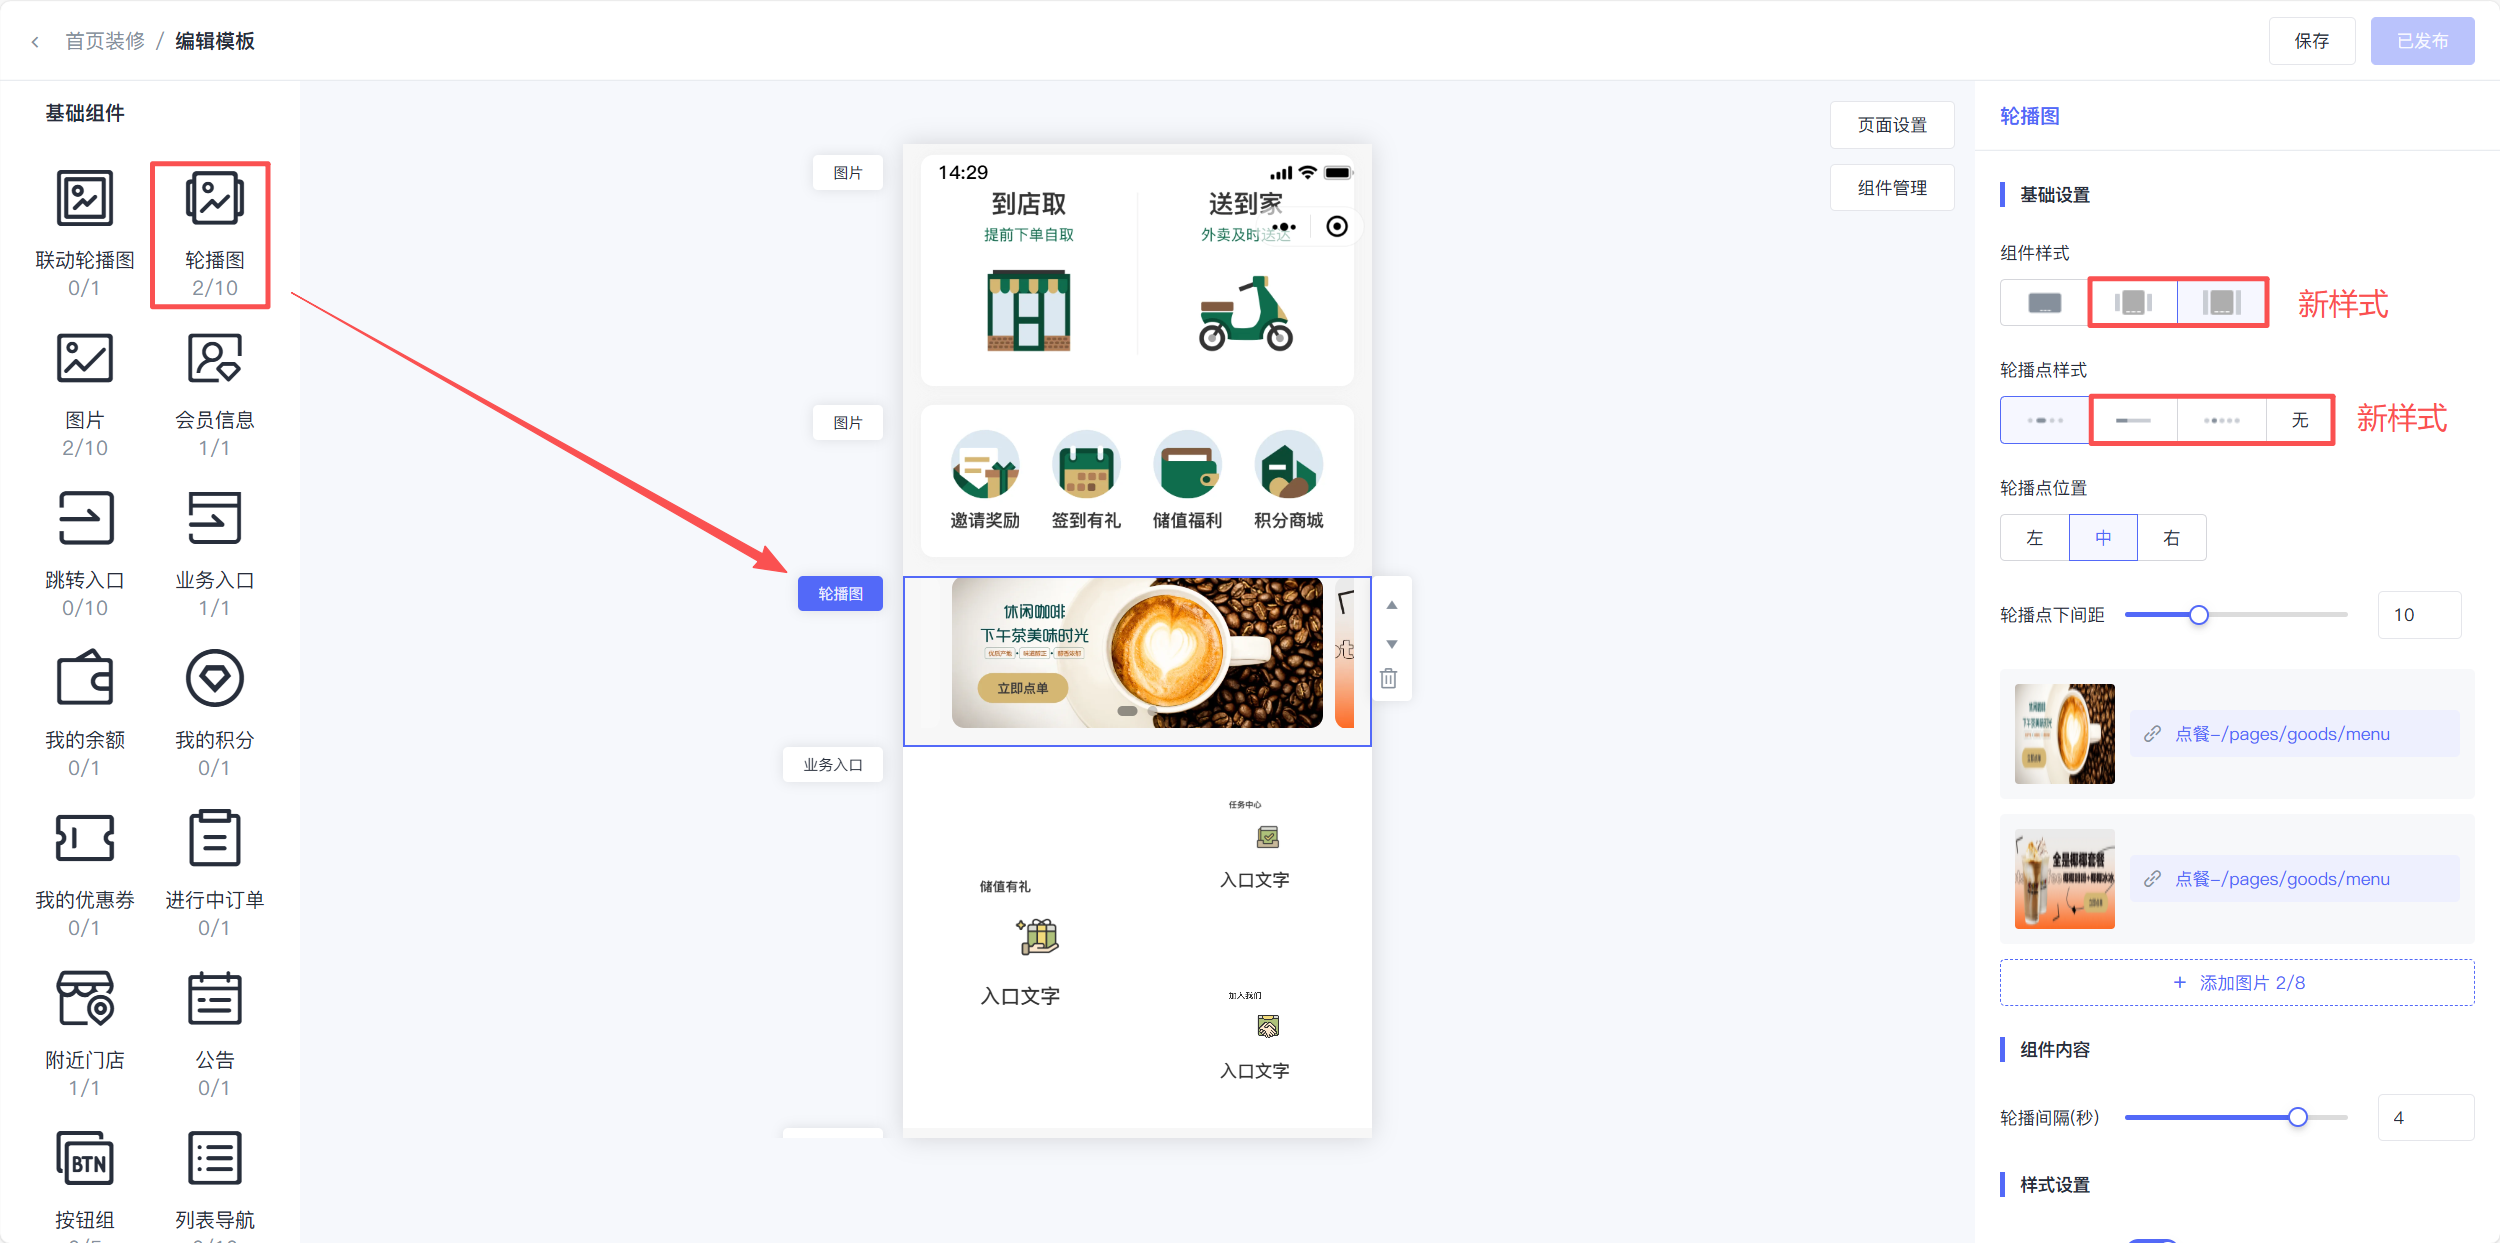Screen dimensions: 2500x1243
Task: Set carousel dot position to 左
Action: pos(2034,538)
